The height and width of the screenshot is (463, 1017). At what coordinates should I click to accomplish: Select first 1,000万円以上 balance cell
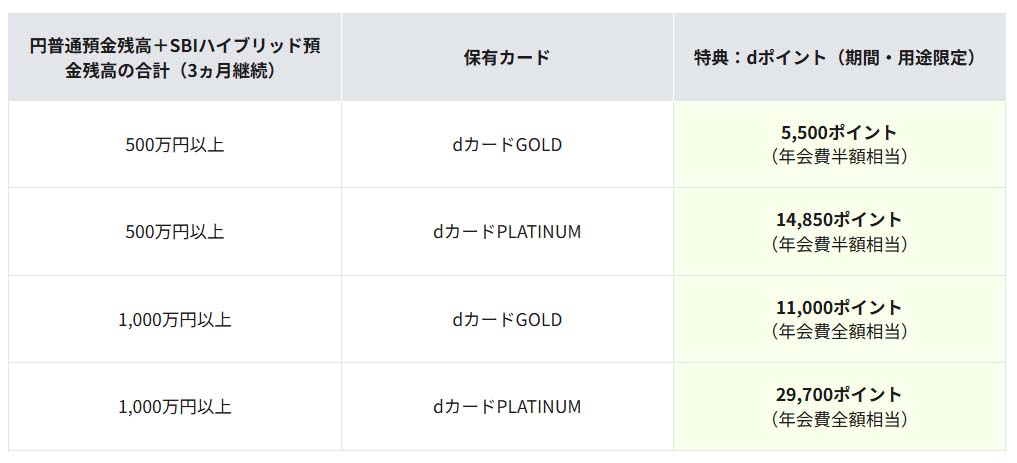click(174, 319)
